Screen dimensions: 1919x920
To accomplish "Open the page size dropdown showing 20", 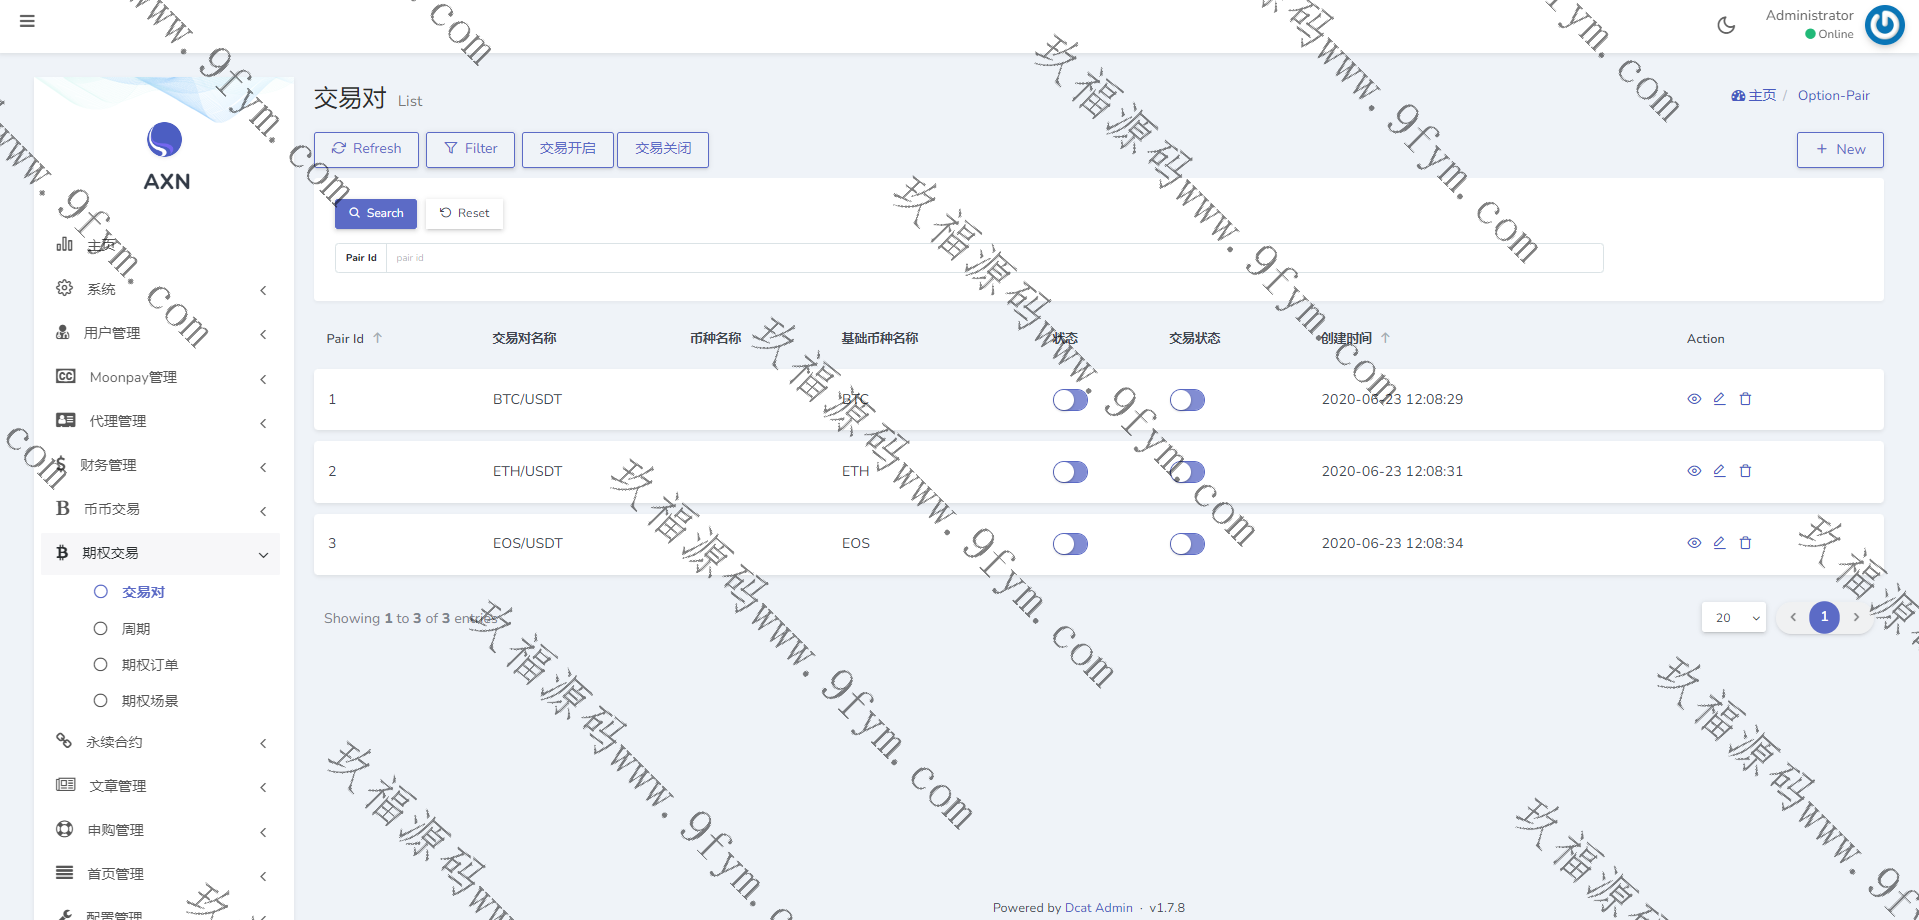I will click(x=1734, y=618).
